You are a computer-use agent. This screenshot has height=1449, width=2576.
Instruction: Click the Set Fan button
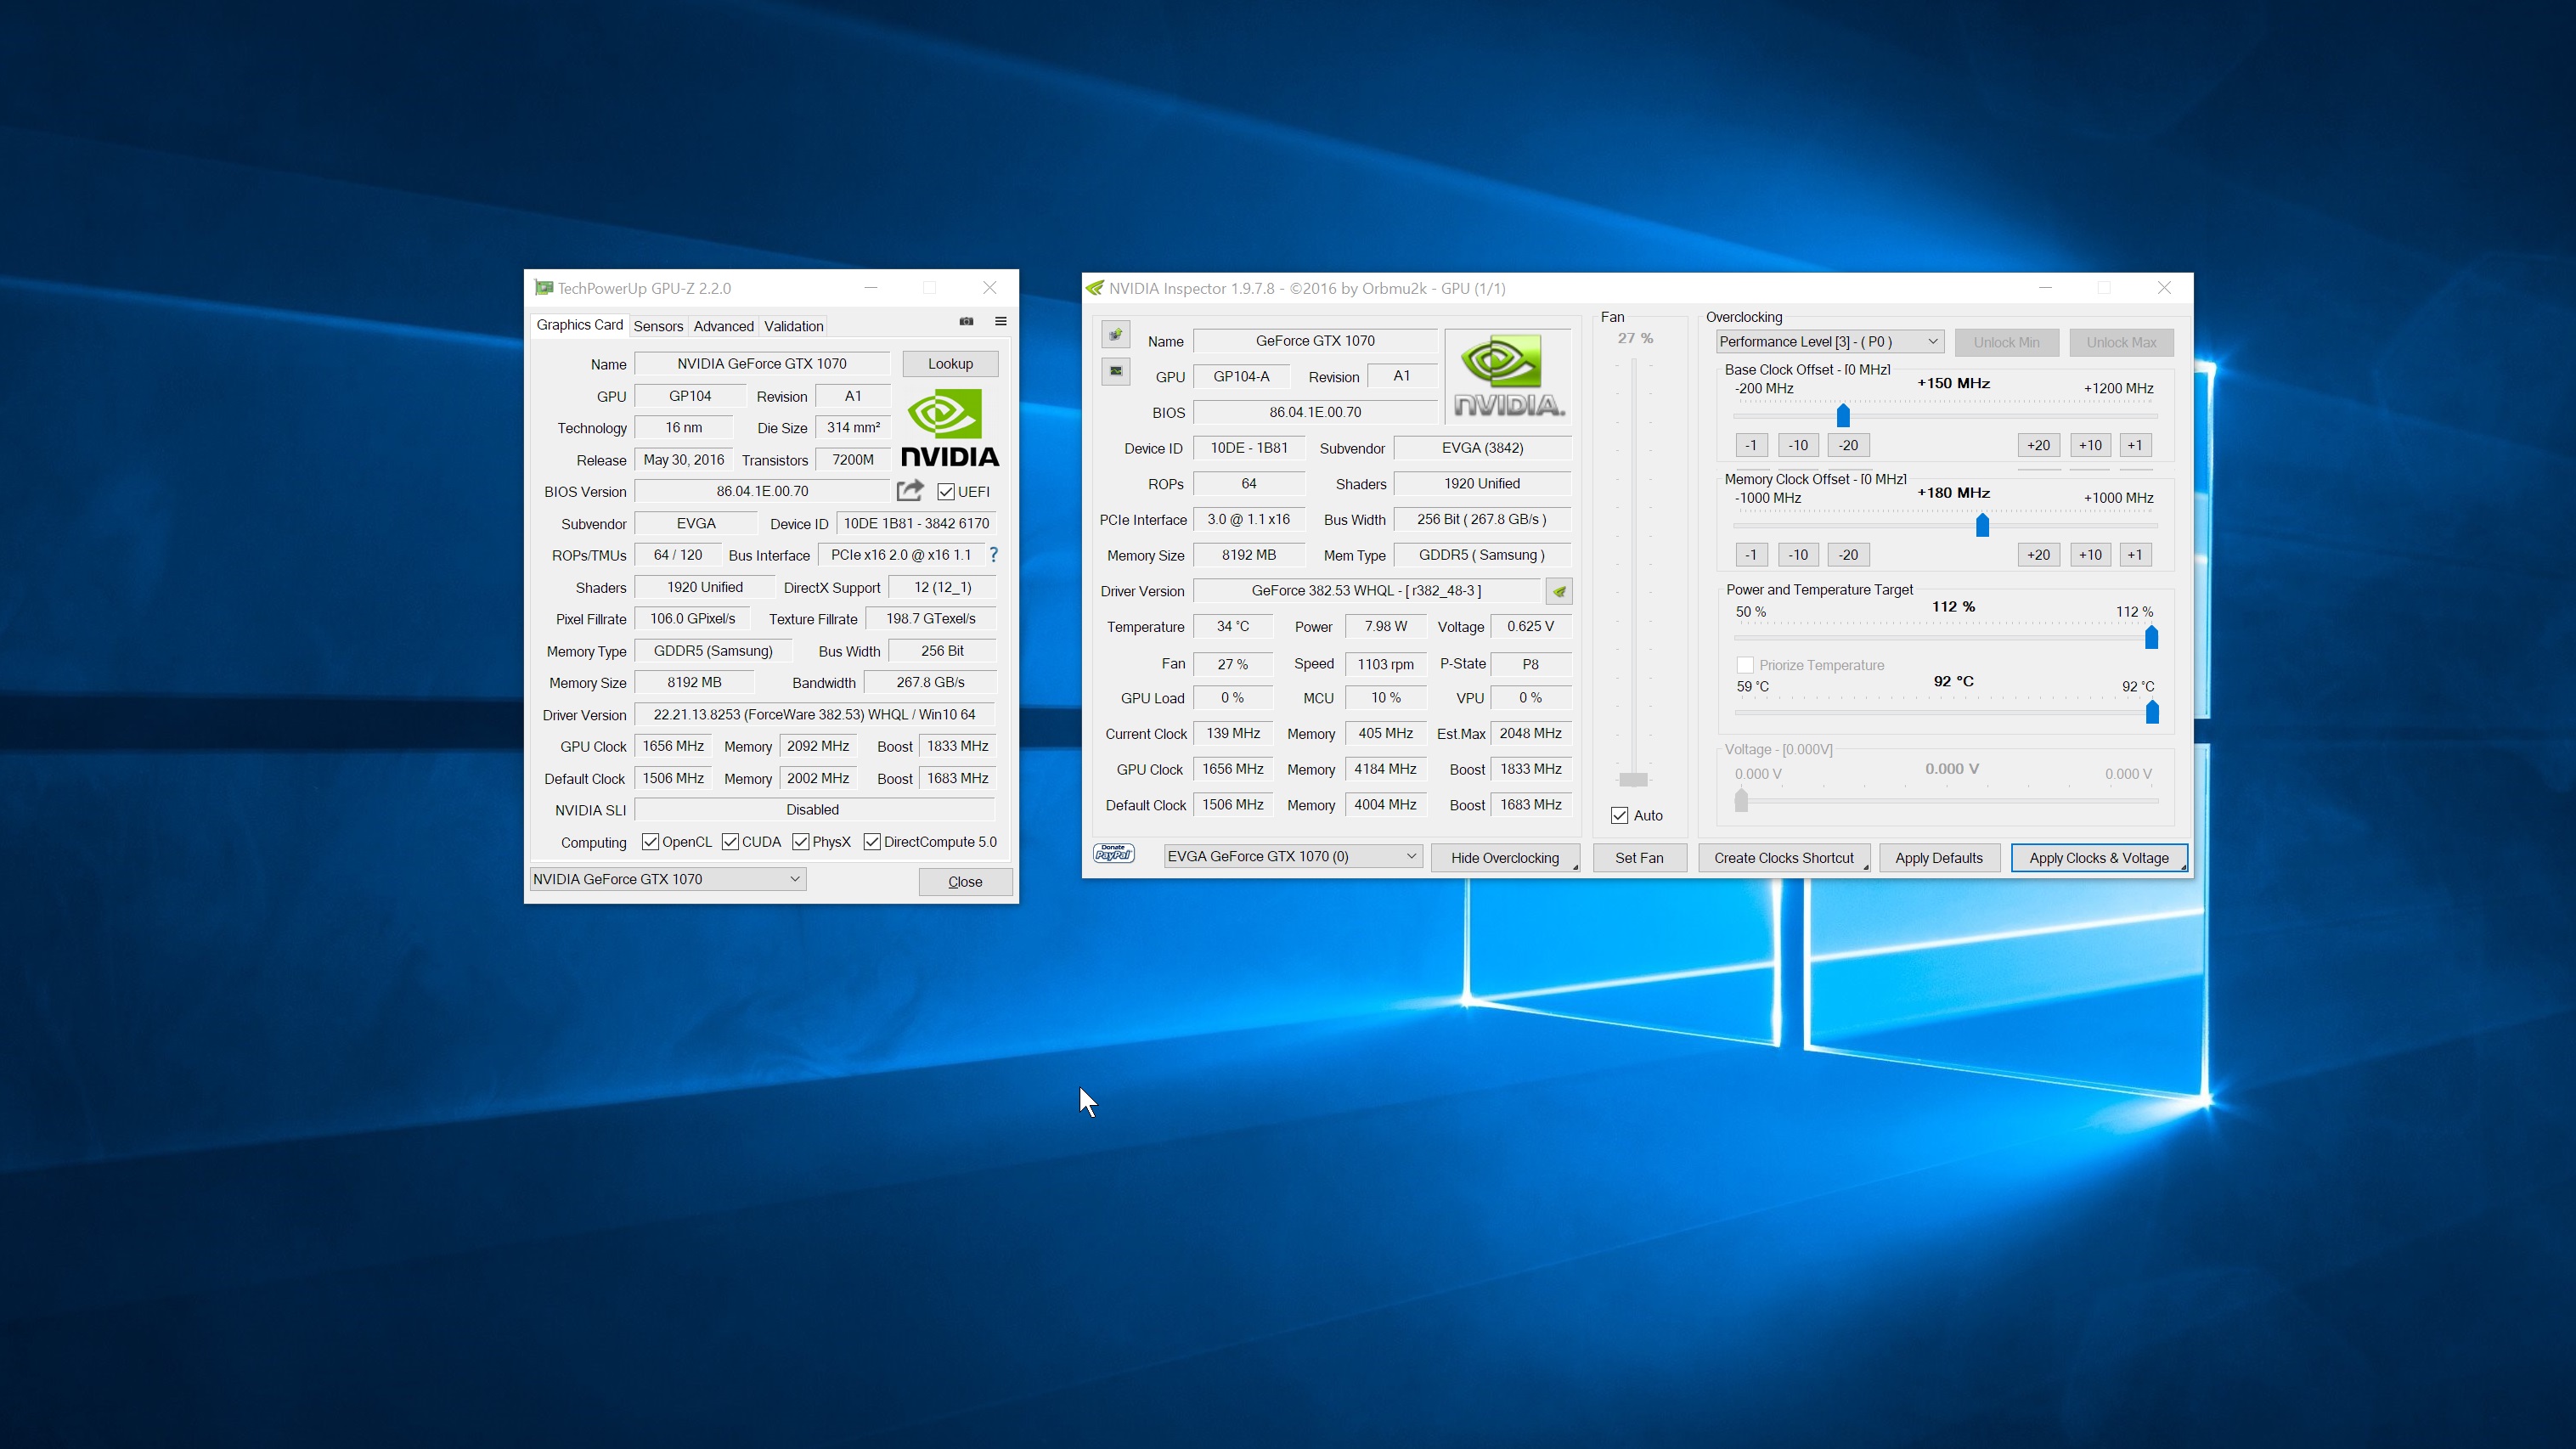point(1639,858)
